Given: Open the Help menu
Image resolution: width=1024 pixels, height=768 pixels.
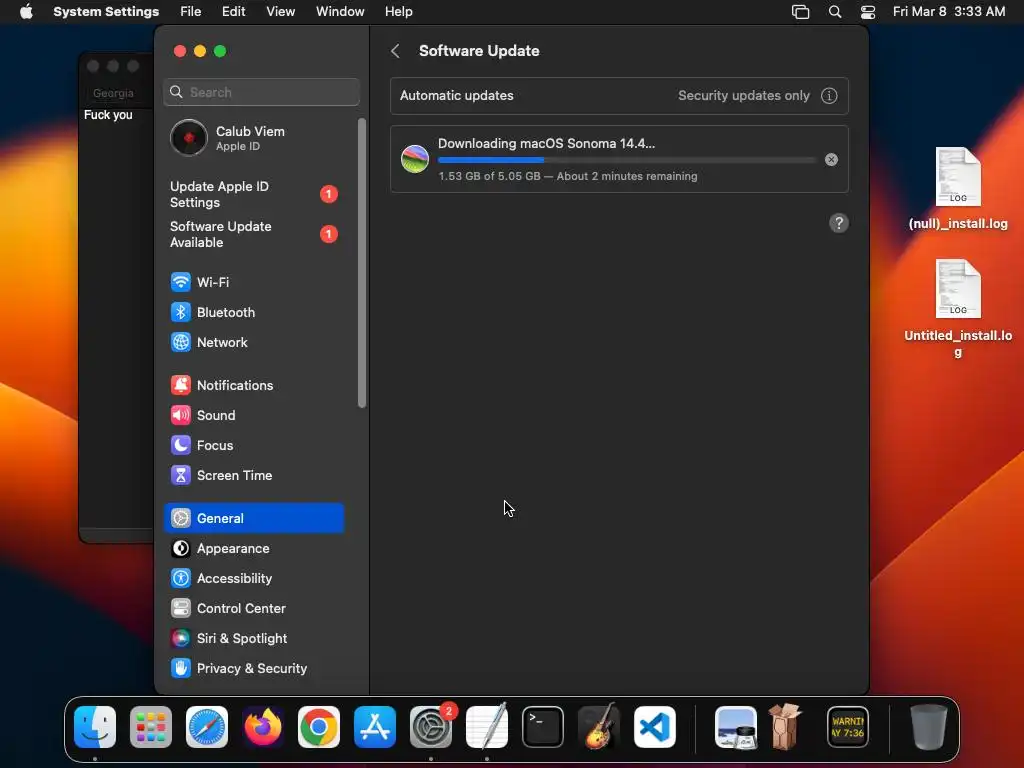Looking at the screenshot, I should pyautogui.click(x=398, y=12).
